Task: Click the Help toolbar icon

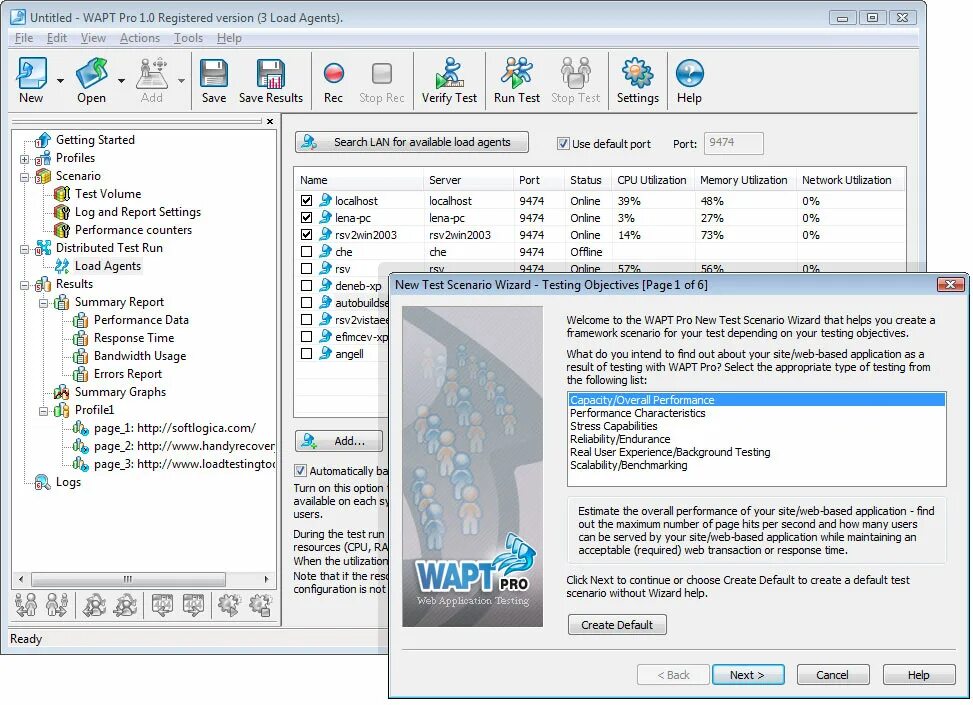Action: pos(689,81)
